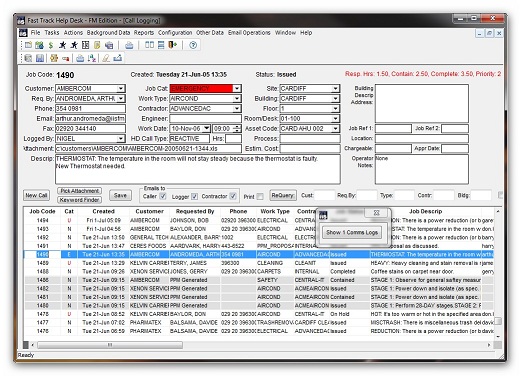Expand the Work Type AIRCOND dropdown
The width and height of the screenshot is (521, 376).
[x=237, y=98]
